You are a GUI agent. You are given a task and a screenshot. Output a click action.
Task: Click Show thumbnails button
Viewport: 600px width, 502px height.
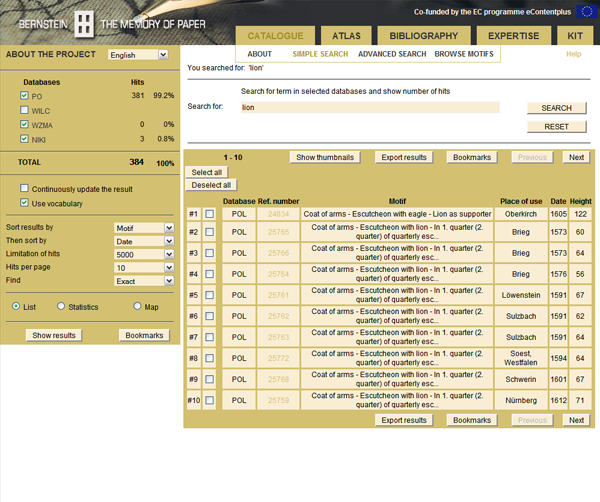click(326, 157)
